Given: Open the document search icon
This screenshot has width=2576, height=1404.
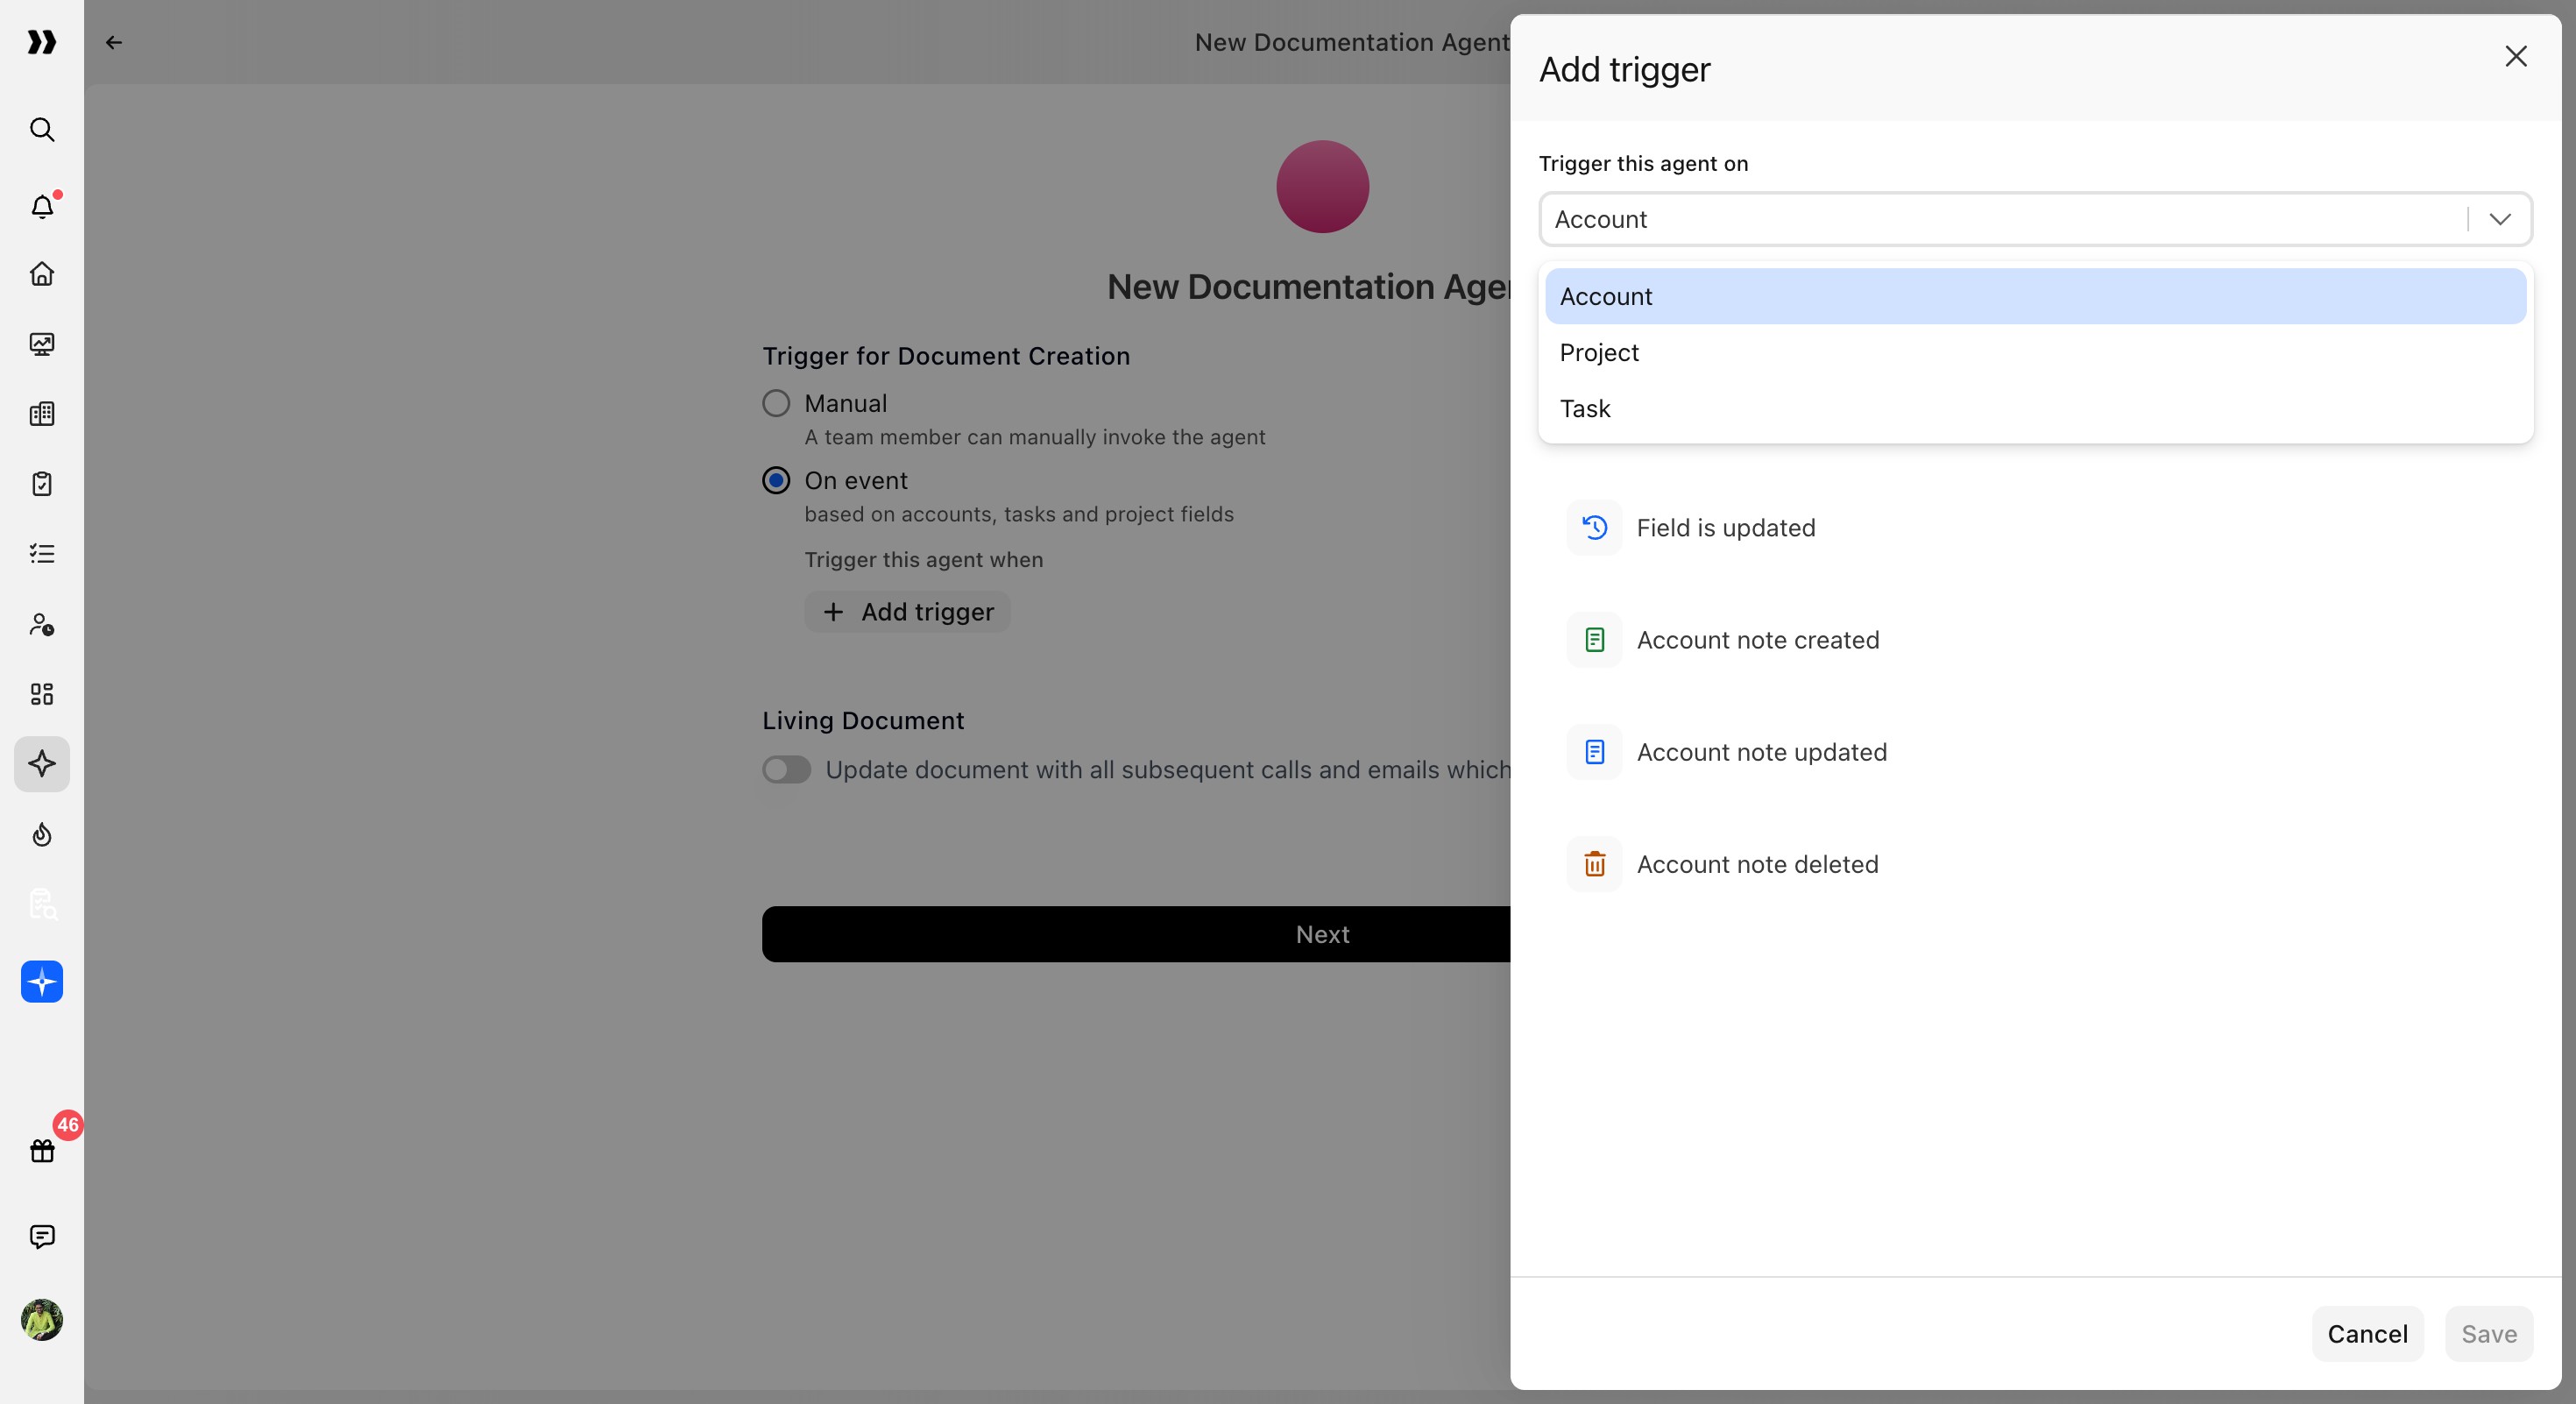Looking at the screenshot, I should [x=42, y=904].
